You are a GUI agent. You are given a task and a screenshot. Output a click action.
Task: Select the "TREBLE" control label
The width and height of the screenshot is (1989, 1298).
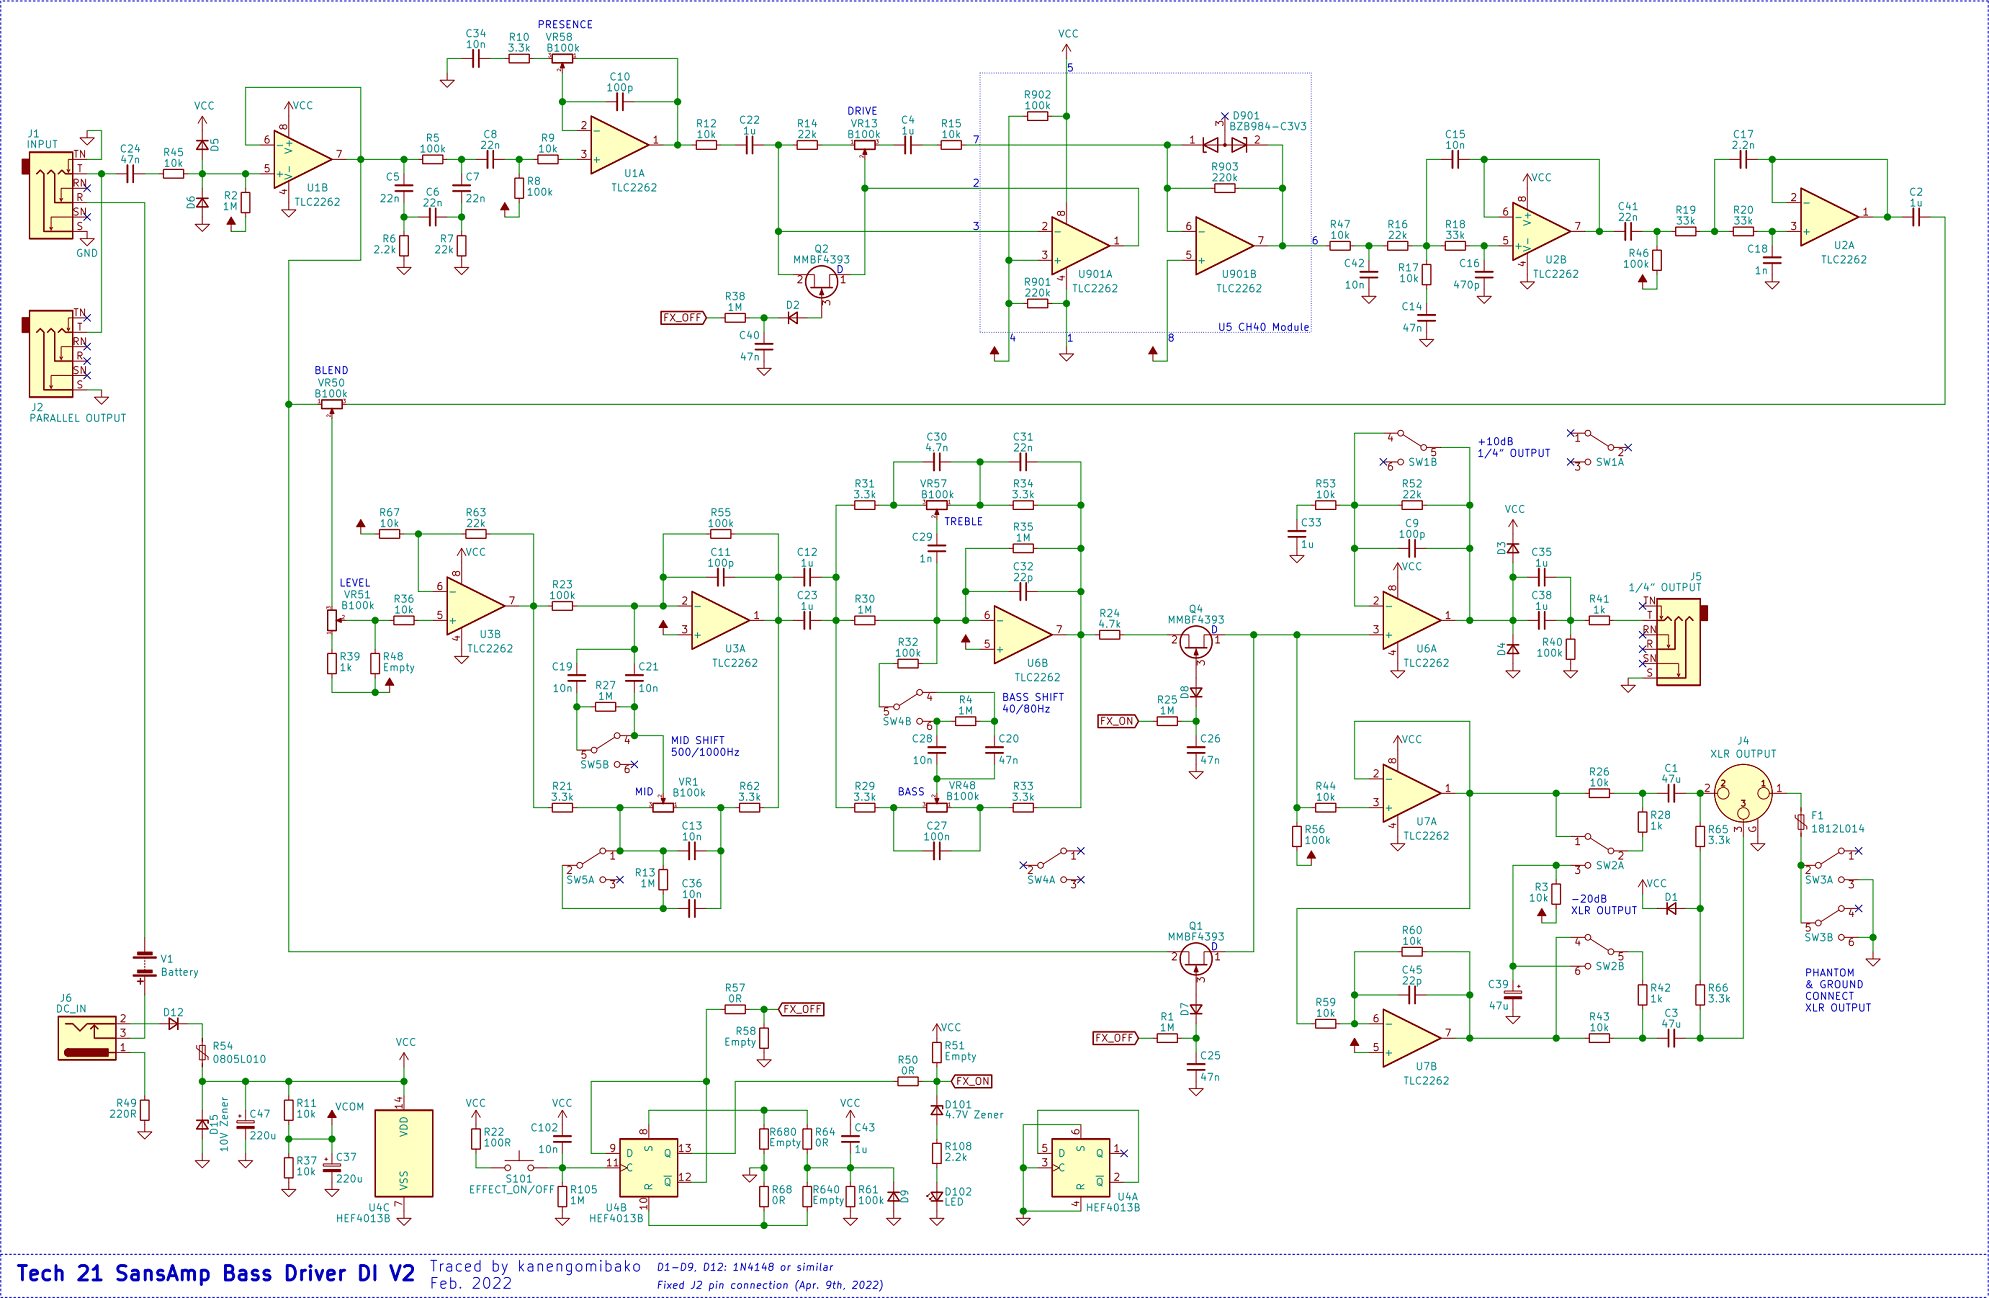(963, 521)
